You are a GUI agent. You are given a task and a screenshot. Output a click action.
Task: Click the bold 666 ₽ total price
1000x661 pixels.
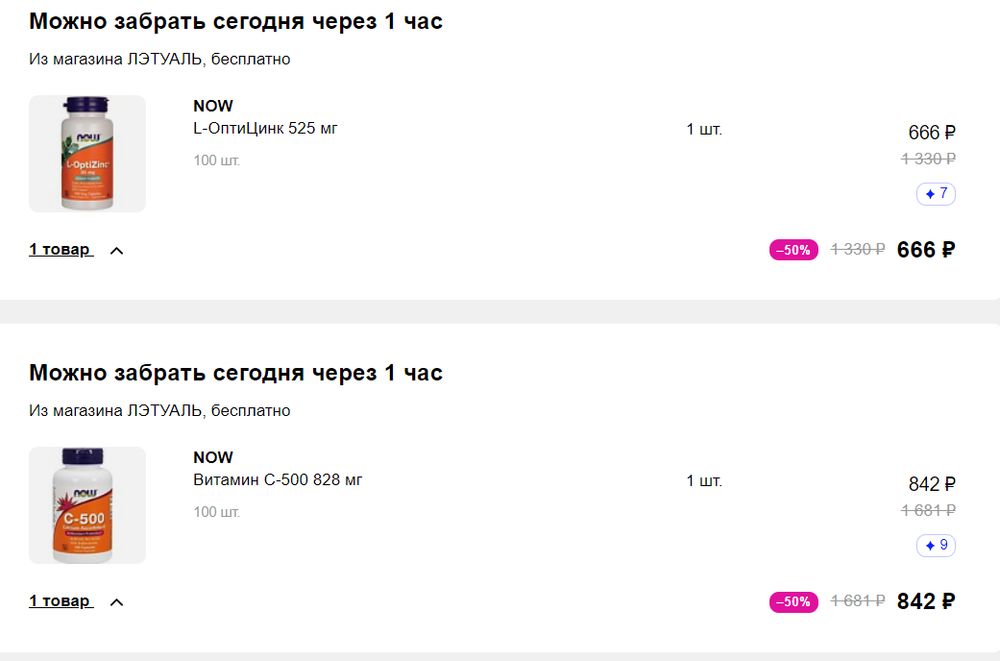[926, 250]
